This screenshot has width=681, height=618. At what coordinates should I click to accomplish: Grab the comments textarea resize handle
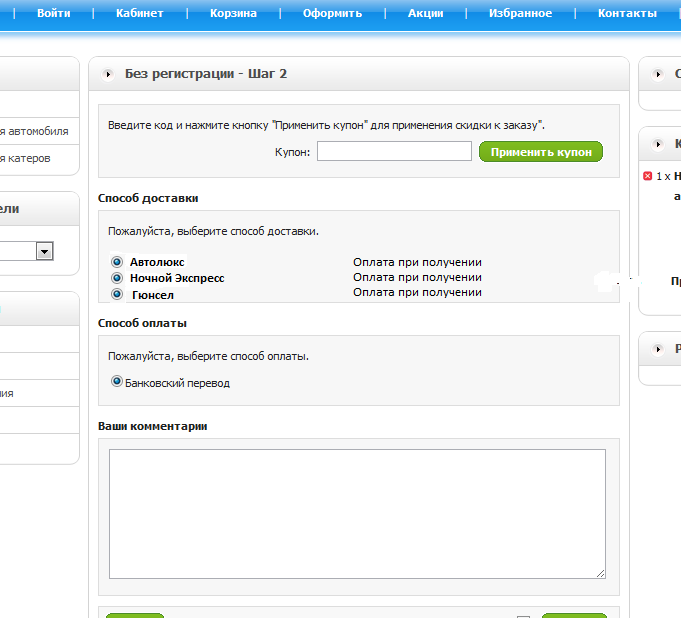point(600,573)
